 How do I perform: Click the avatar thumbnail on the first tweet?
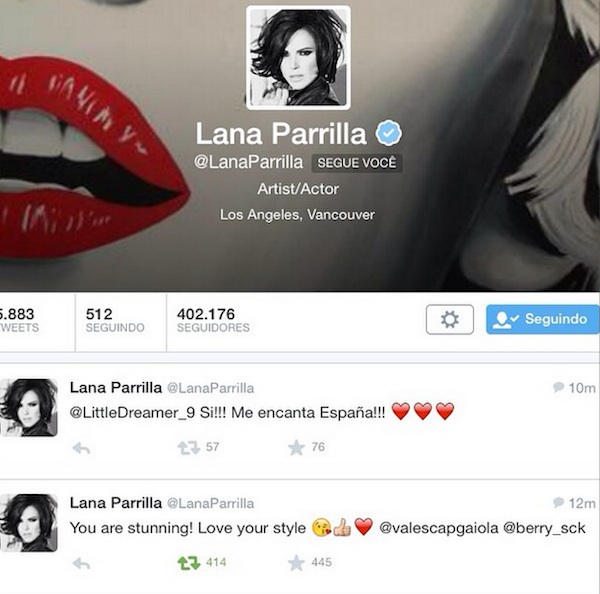(x=29, y=408)
